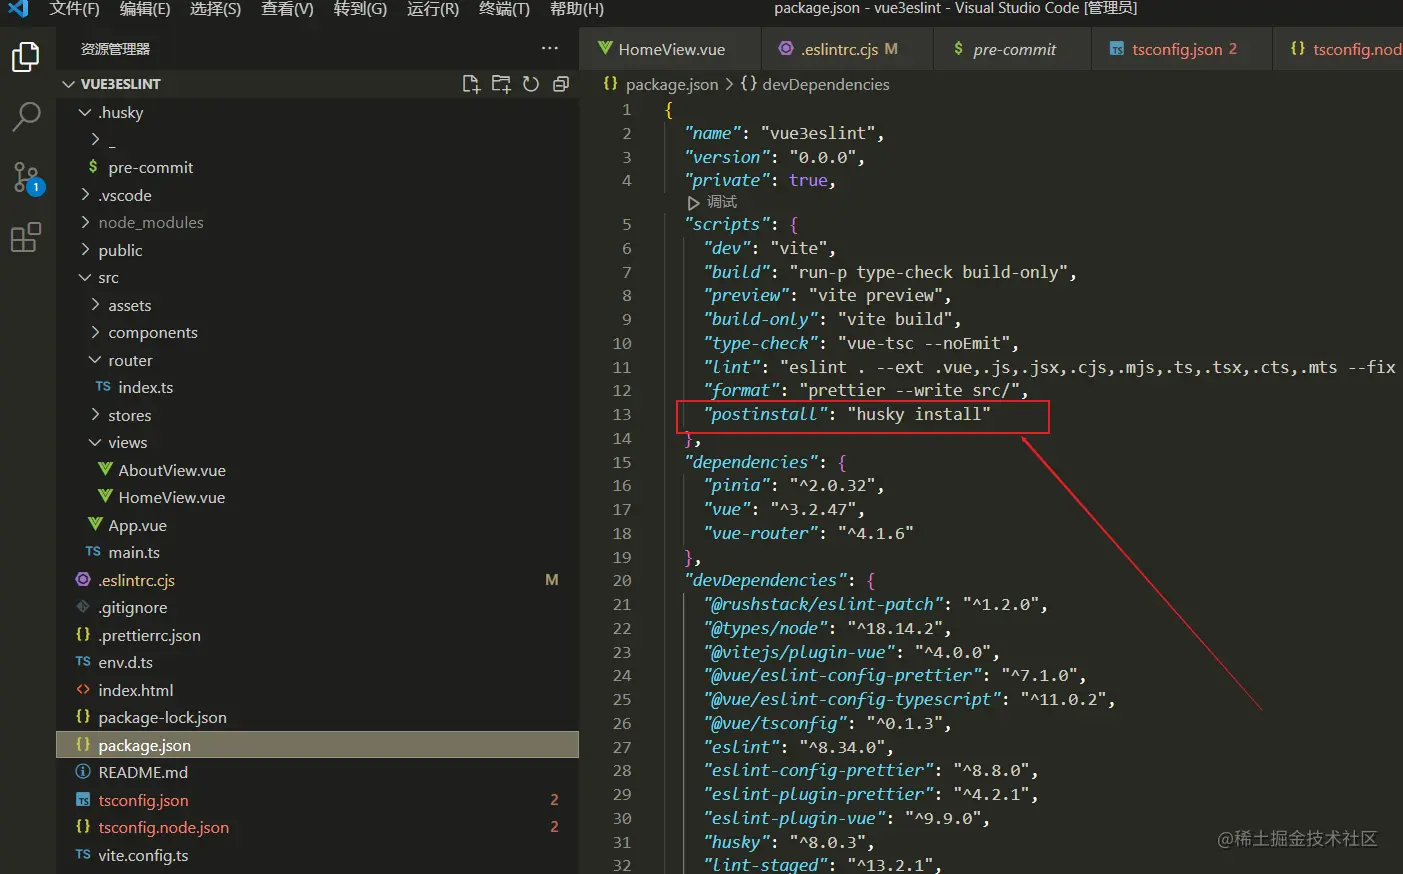Switch to the tsconfig.node editor tab
Image resolution: width=1403 pixels, height=874 pixels.
(x=1339, y=49)
